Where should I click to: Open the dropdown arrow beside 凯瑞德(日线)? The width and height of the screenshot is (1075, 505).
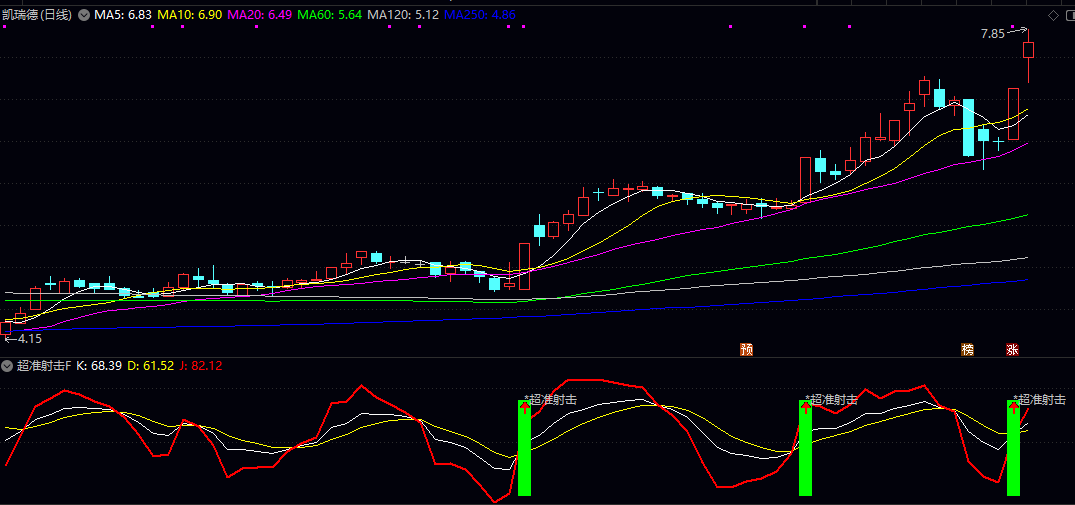(83, 16)
